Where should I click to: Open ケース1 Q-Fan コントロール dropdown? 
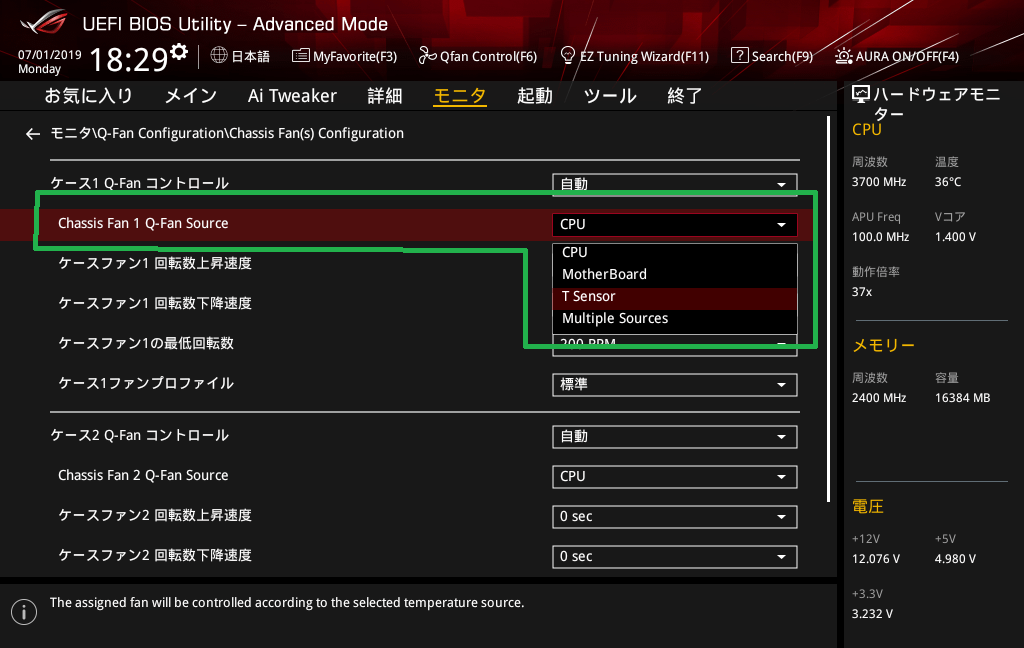[x=675, y=184]
